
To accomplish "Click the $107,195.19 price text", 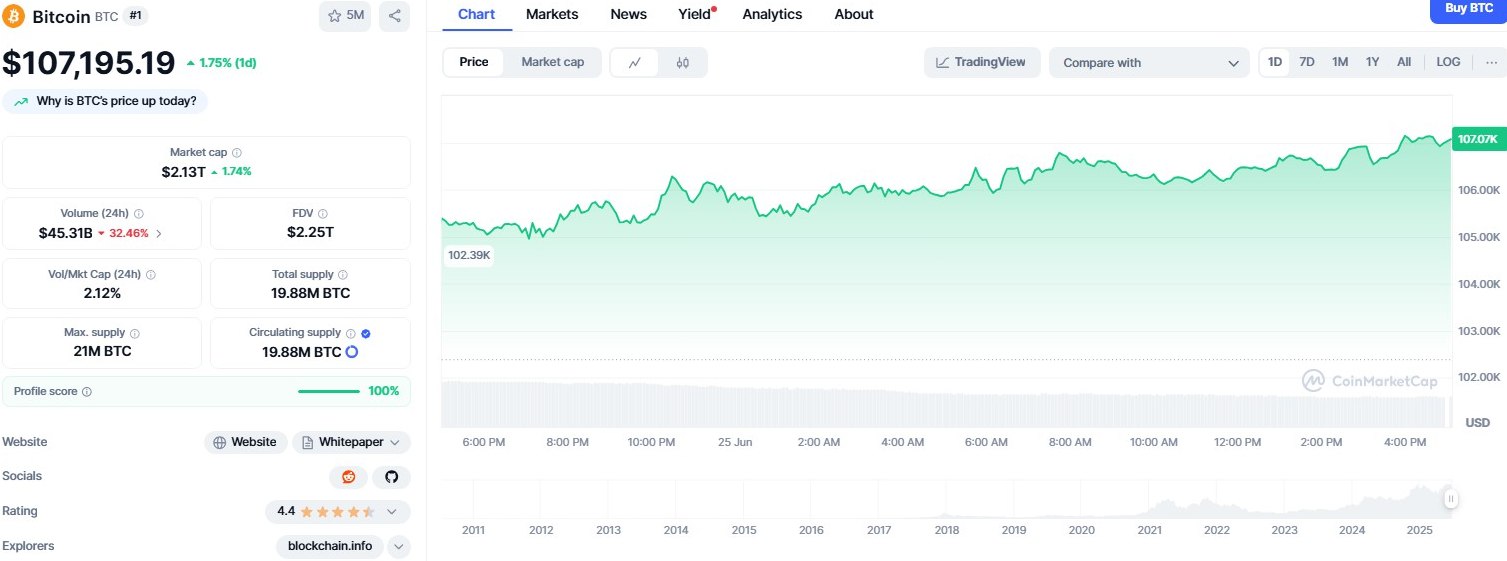I will pyautogui.click(x=88, y=63).
